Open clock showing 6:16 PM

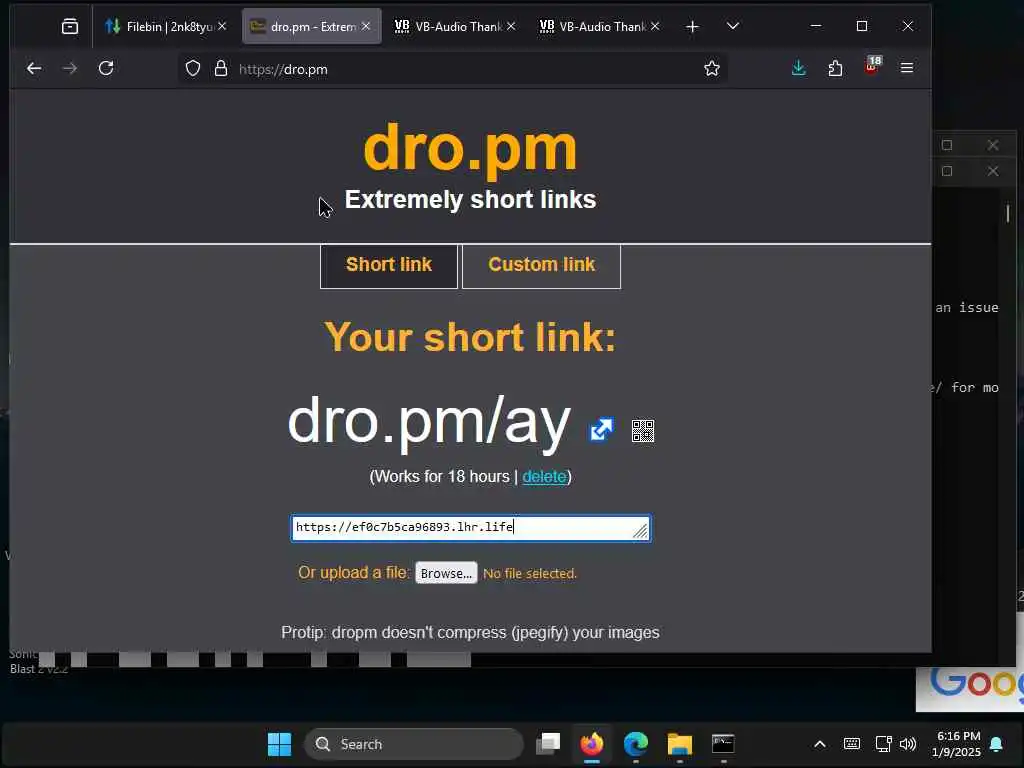[956, 744]
